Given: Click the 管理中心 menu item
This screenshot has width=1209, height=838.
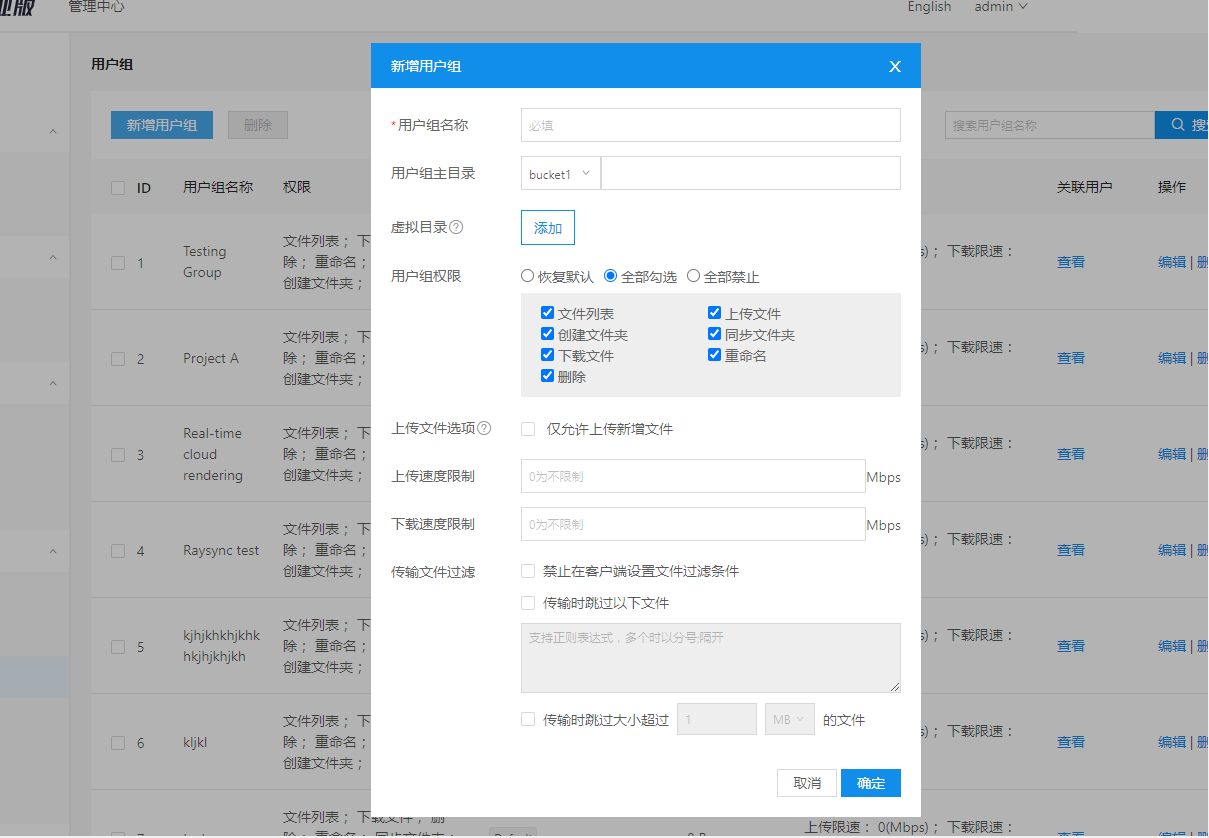Looking at the screenshot, I should click(96, 7).
